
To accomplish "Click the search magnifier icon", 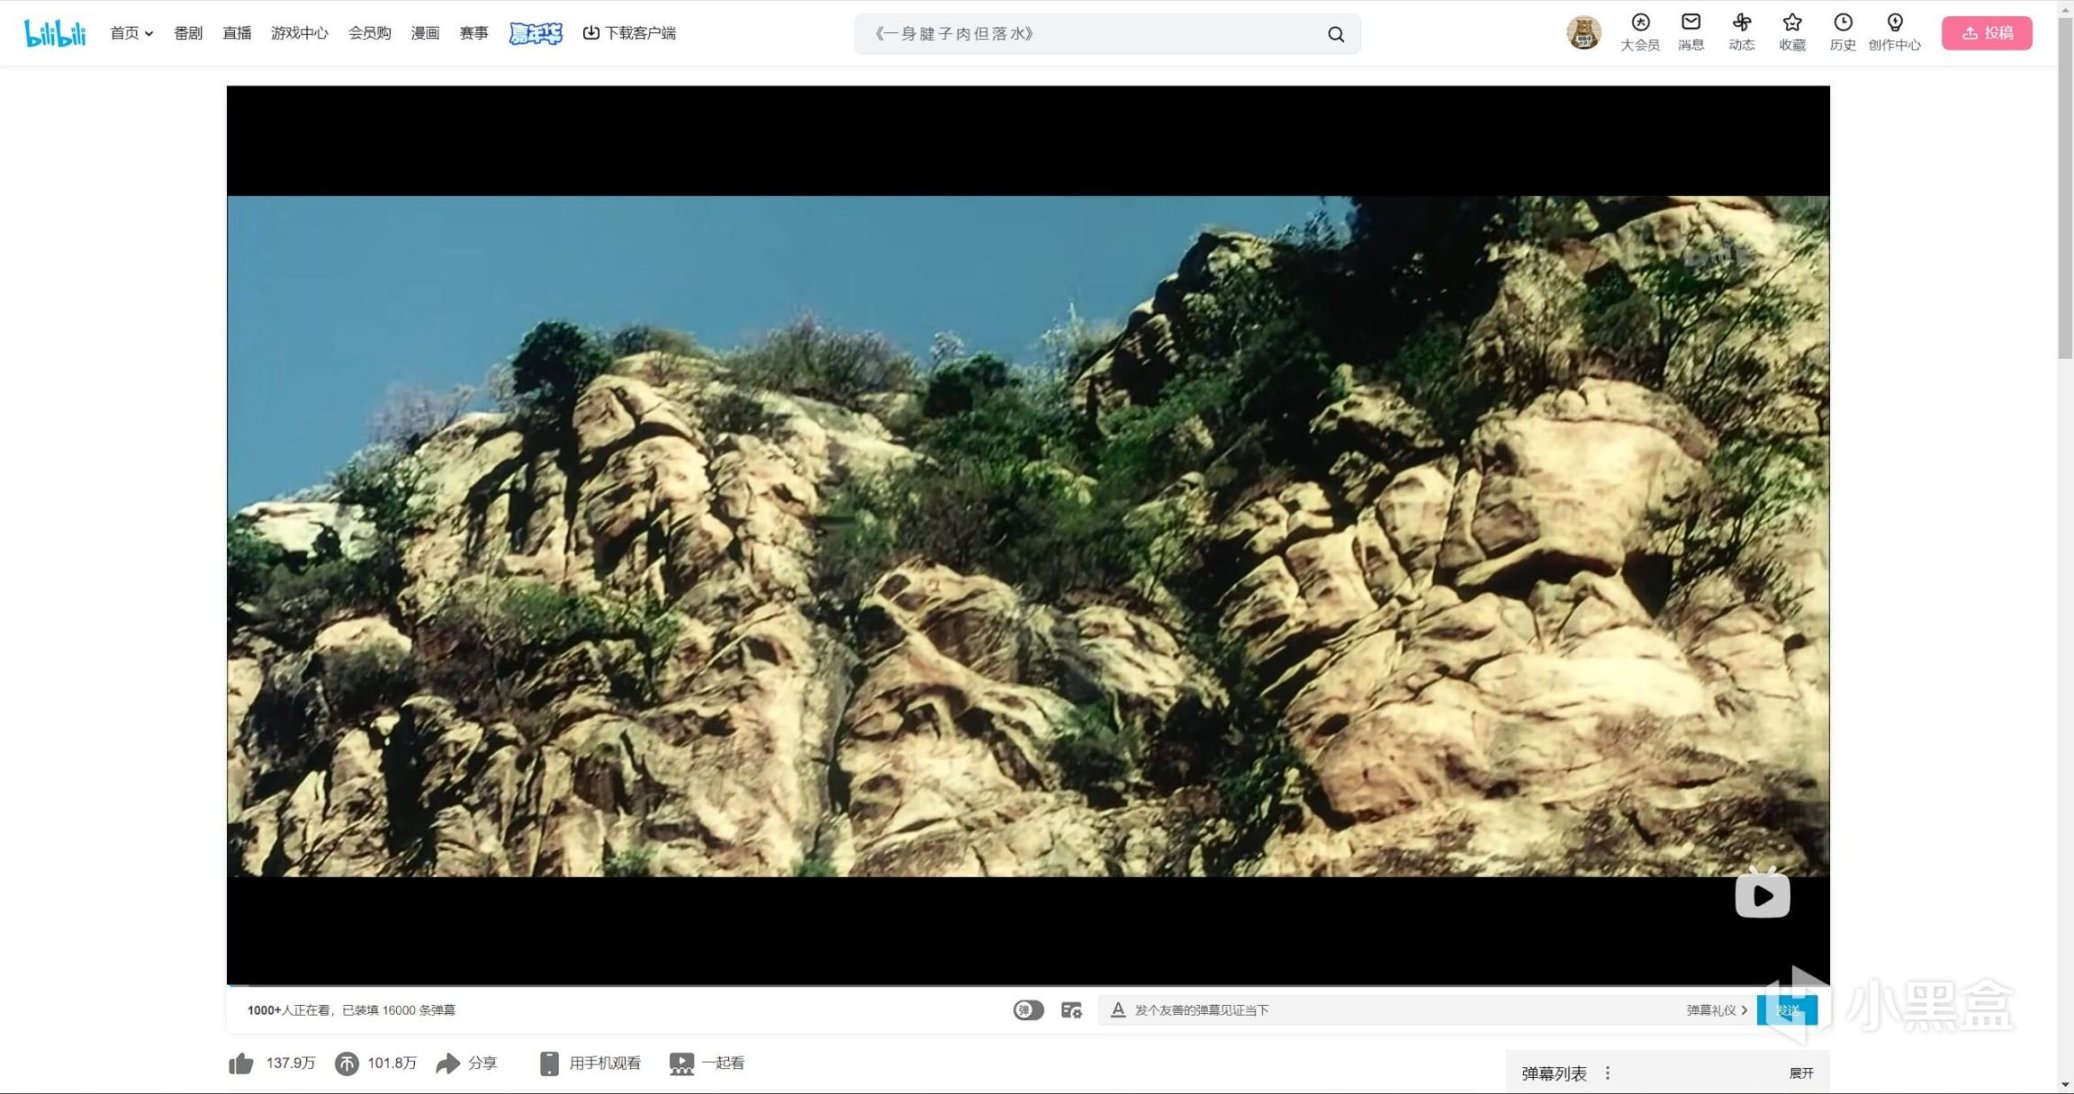I will click(1335, 34).
